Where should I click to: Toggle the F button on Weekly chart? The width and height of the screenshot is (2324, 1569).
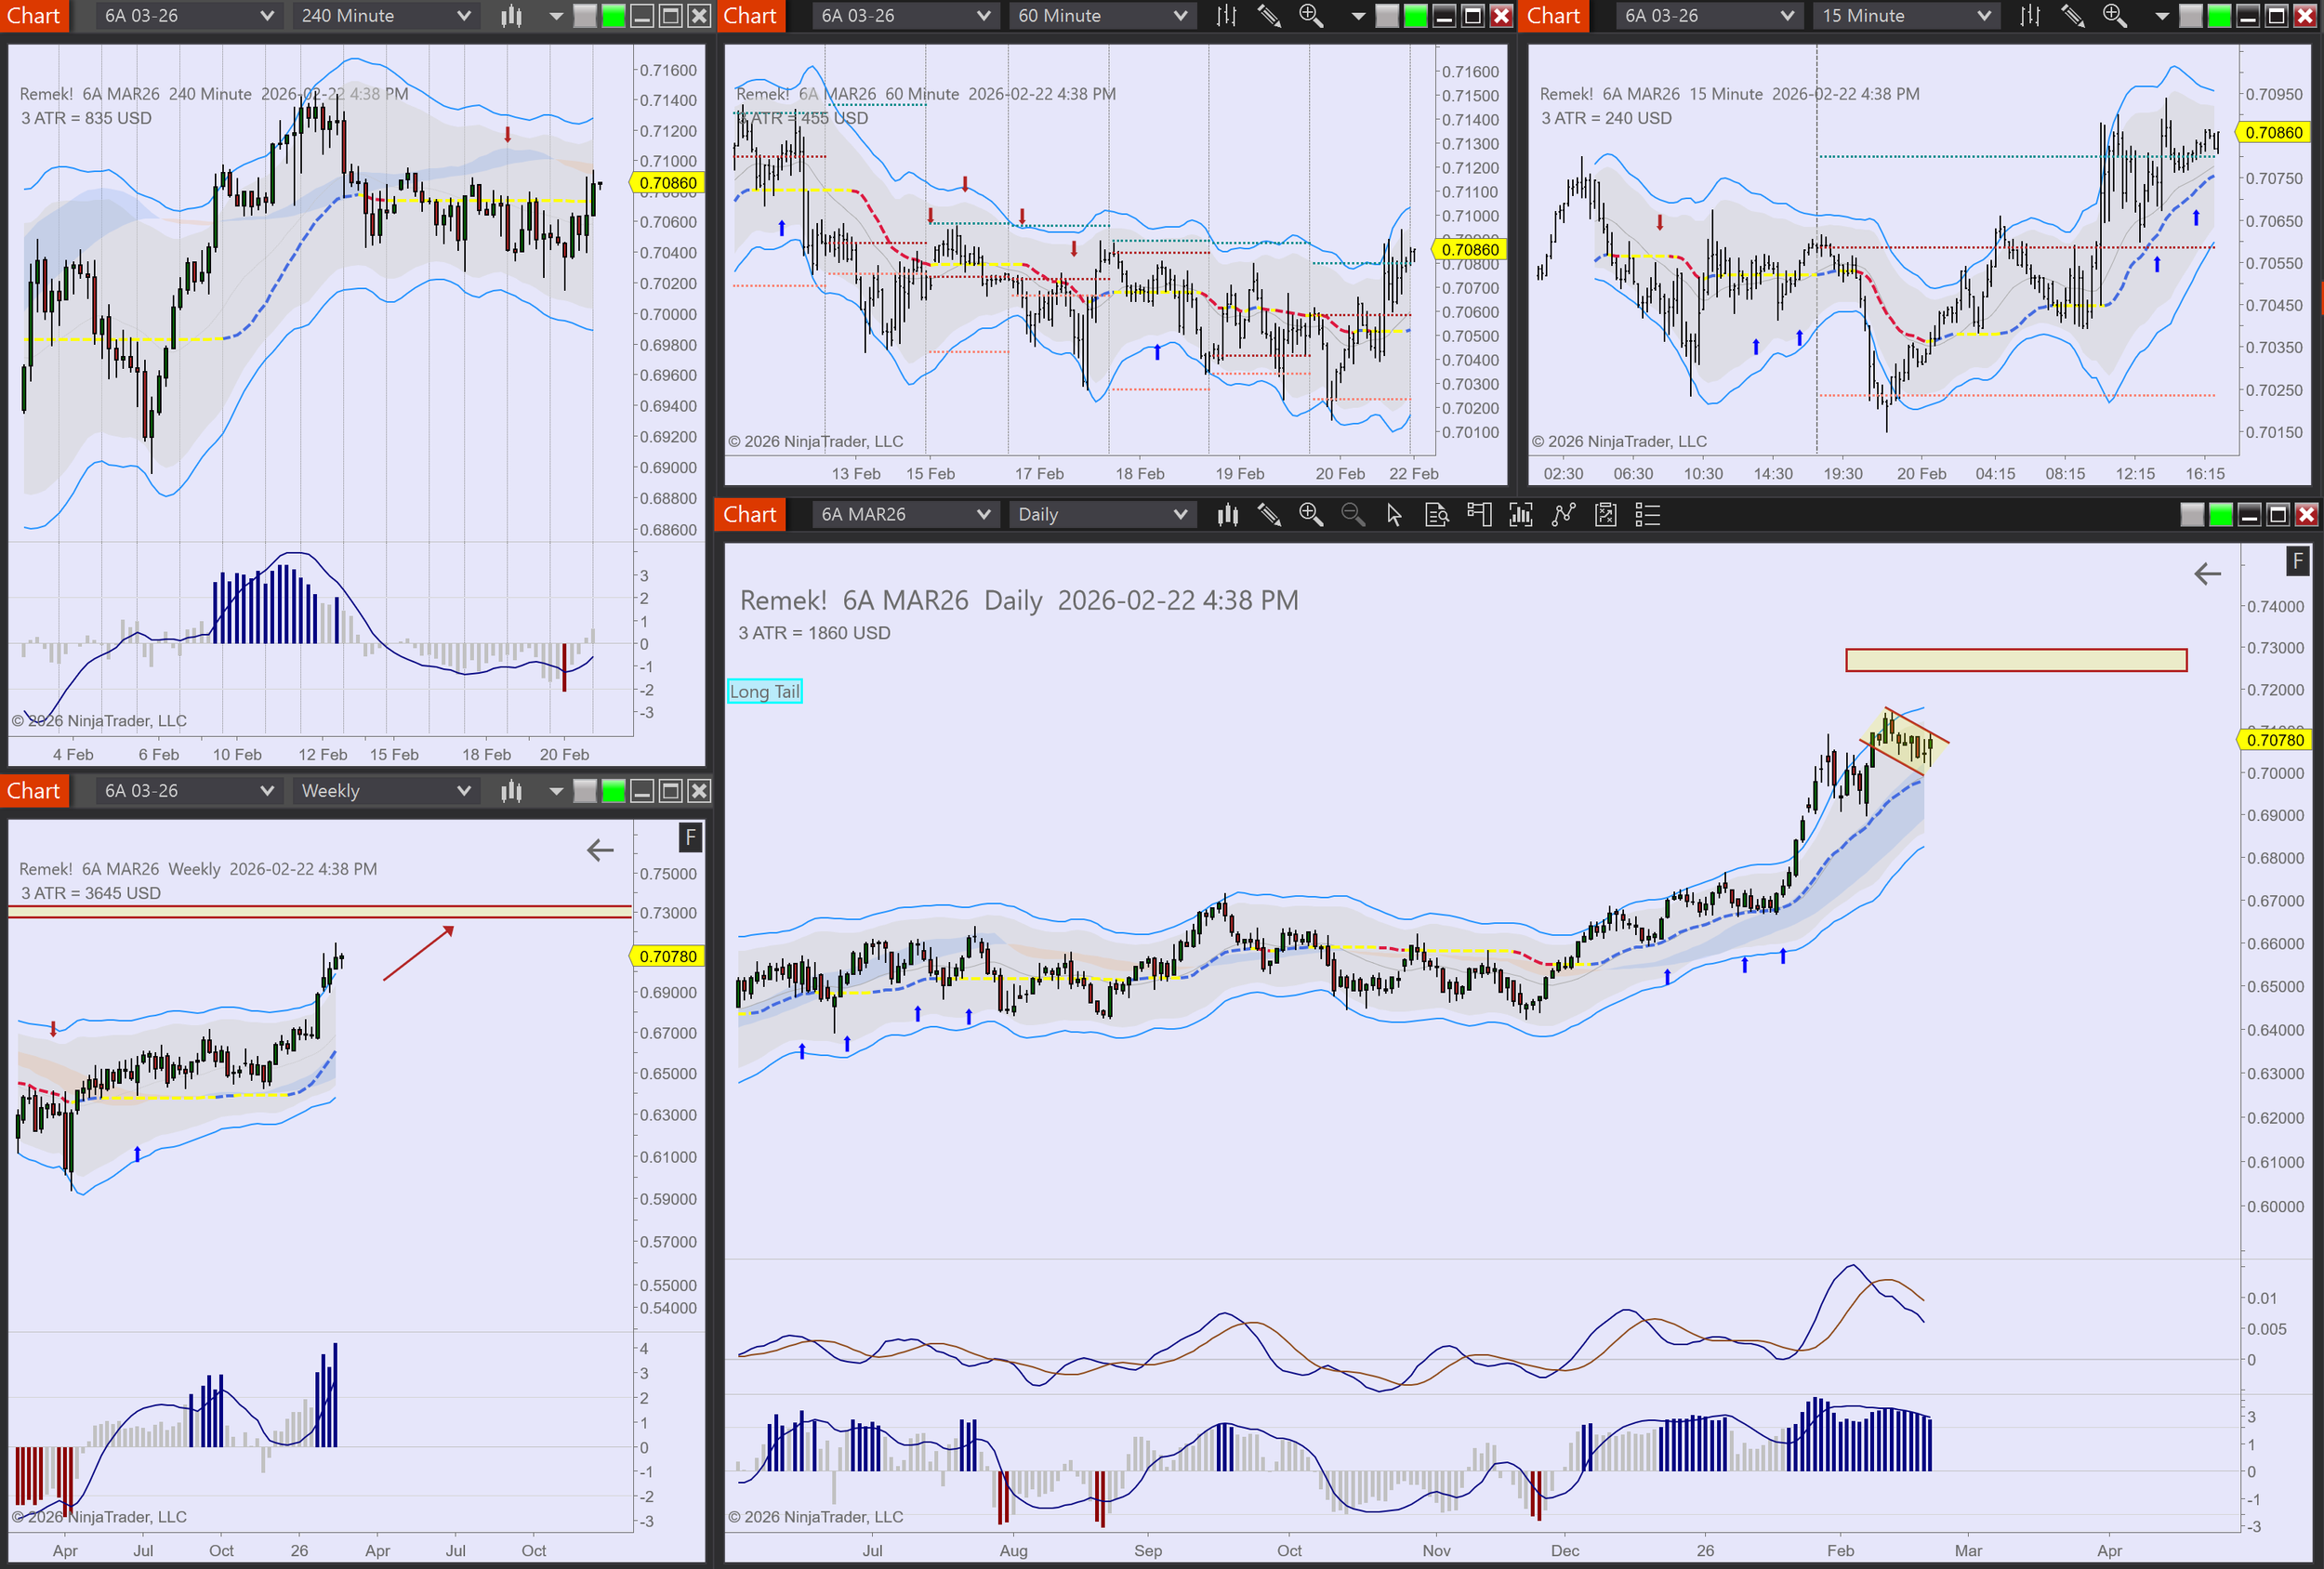[x=690, y=837]
